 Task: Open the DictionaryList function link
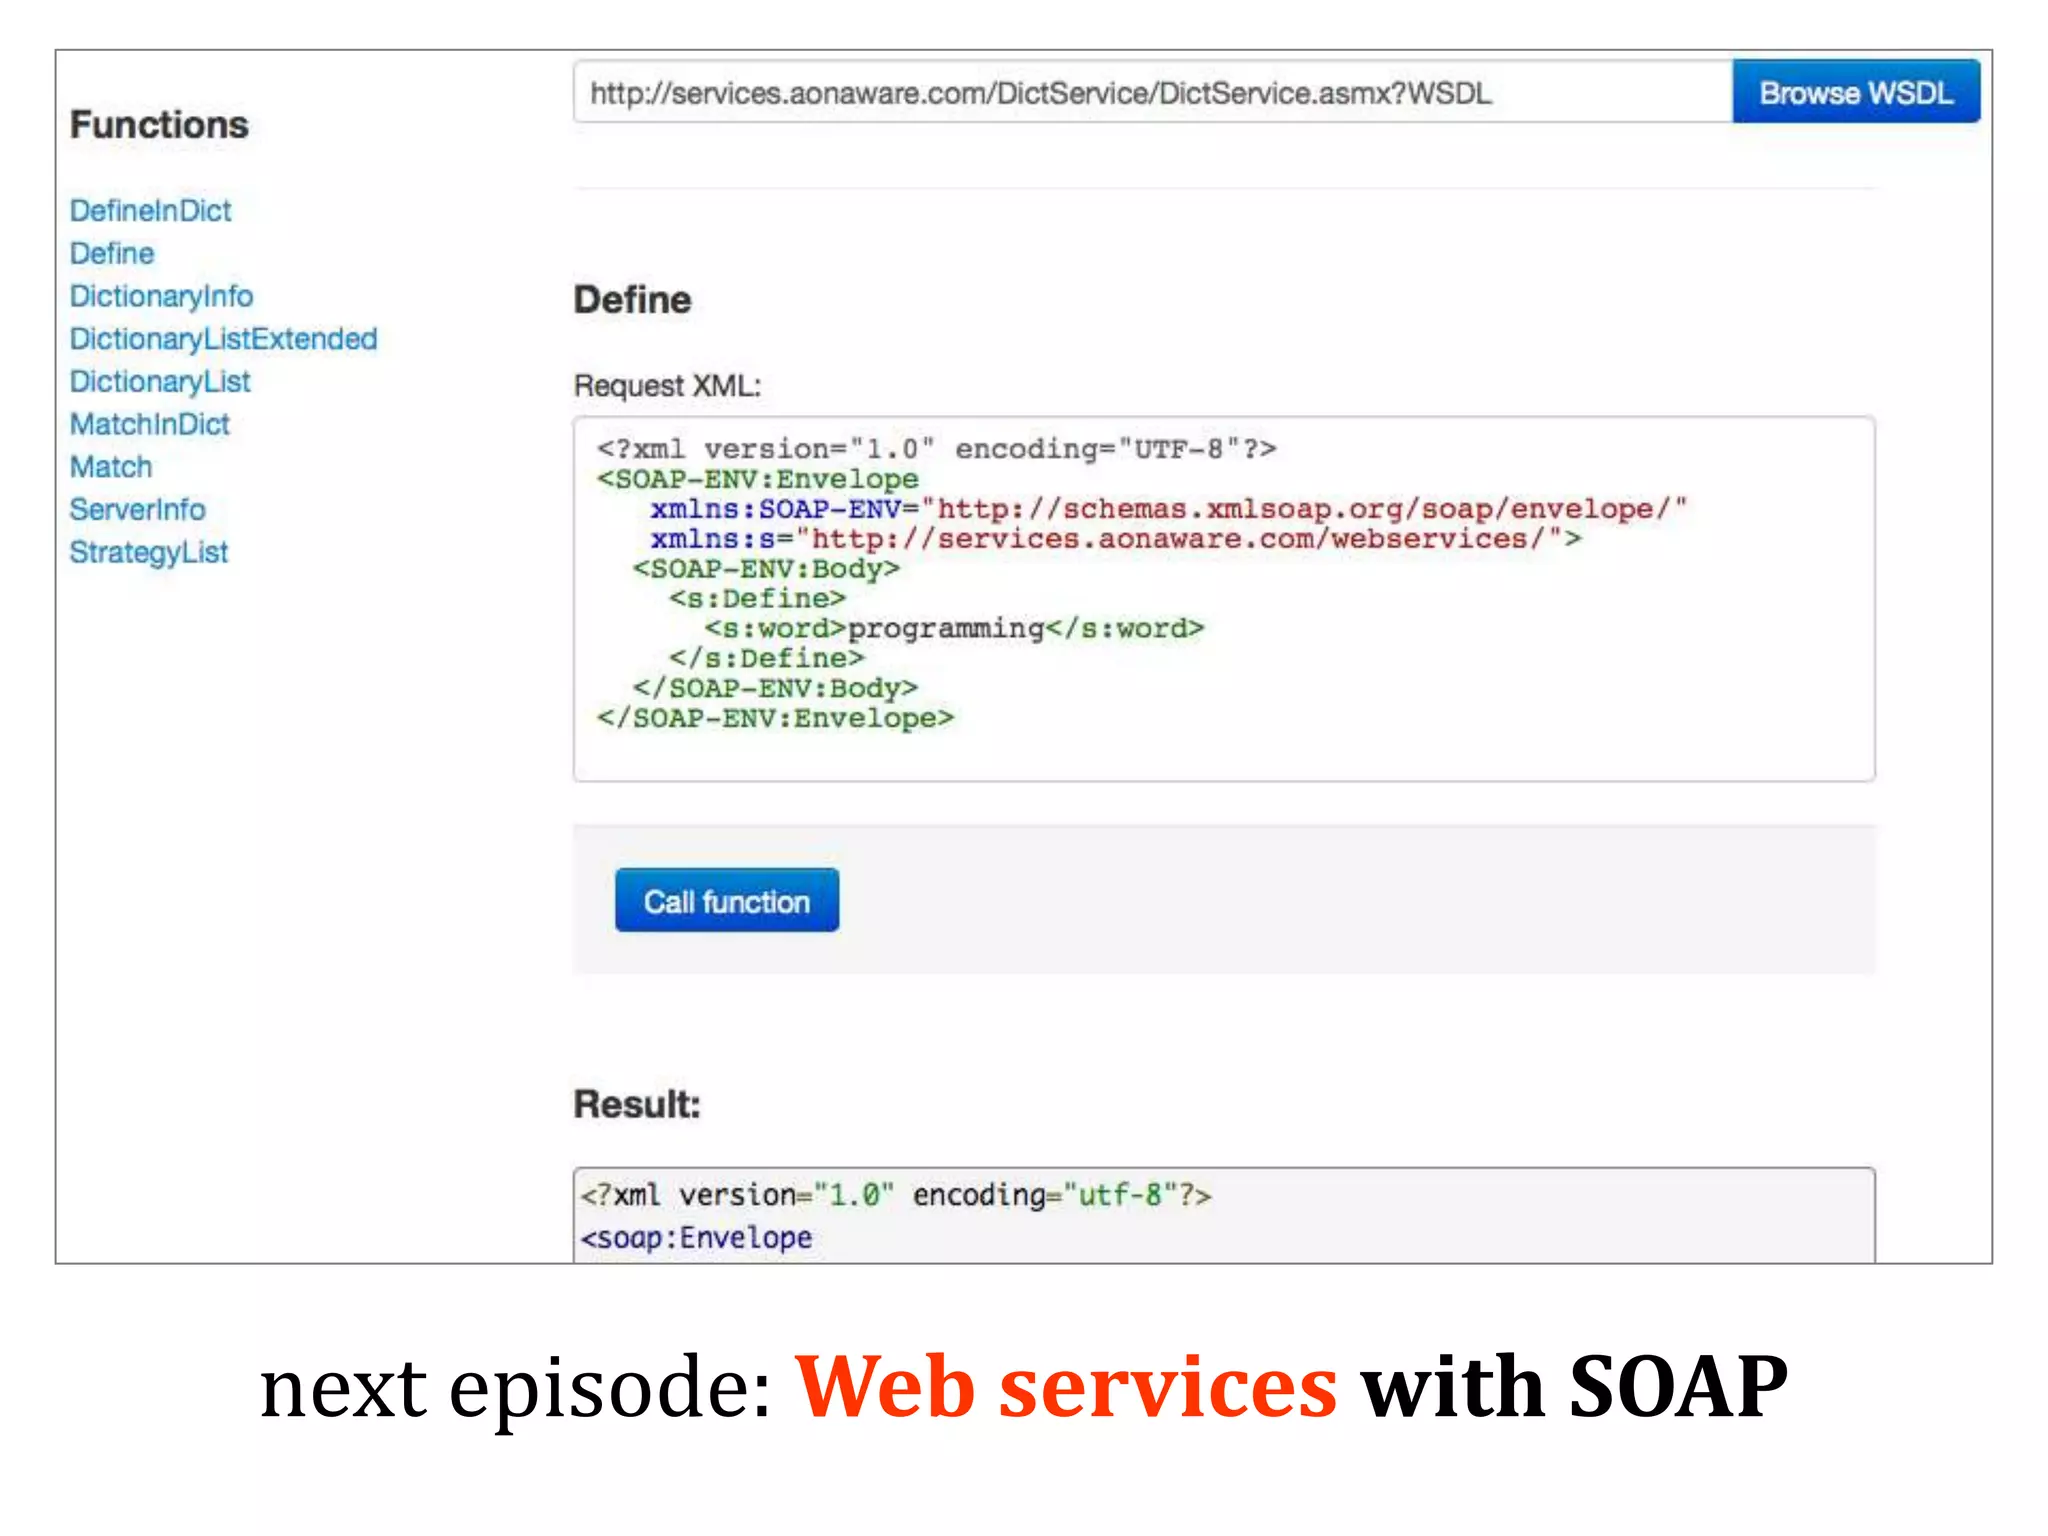(160, 382)
